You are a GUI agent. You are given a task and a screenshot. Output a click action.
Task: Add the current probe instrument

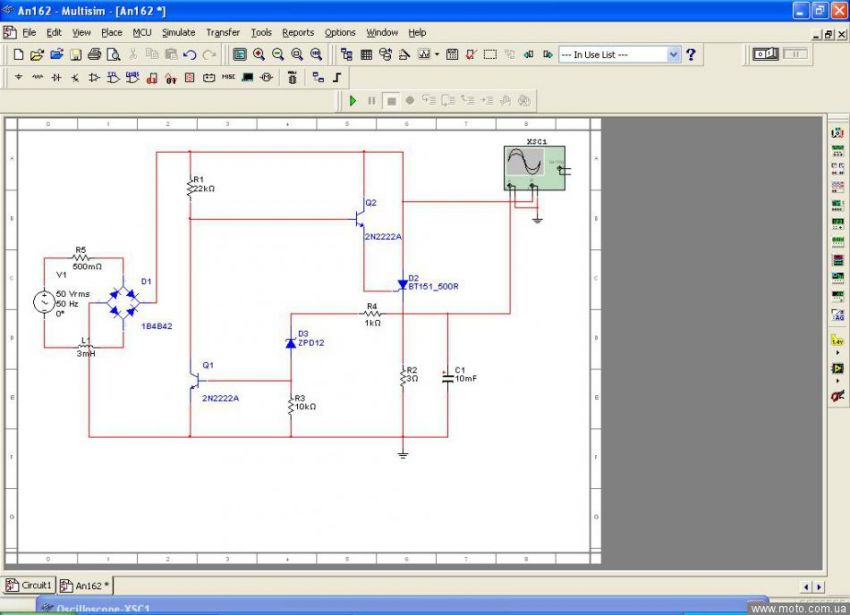coord(838,396)
